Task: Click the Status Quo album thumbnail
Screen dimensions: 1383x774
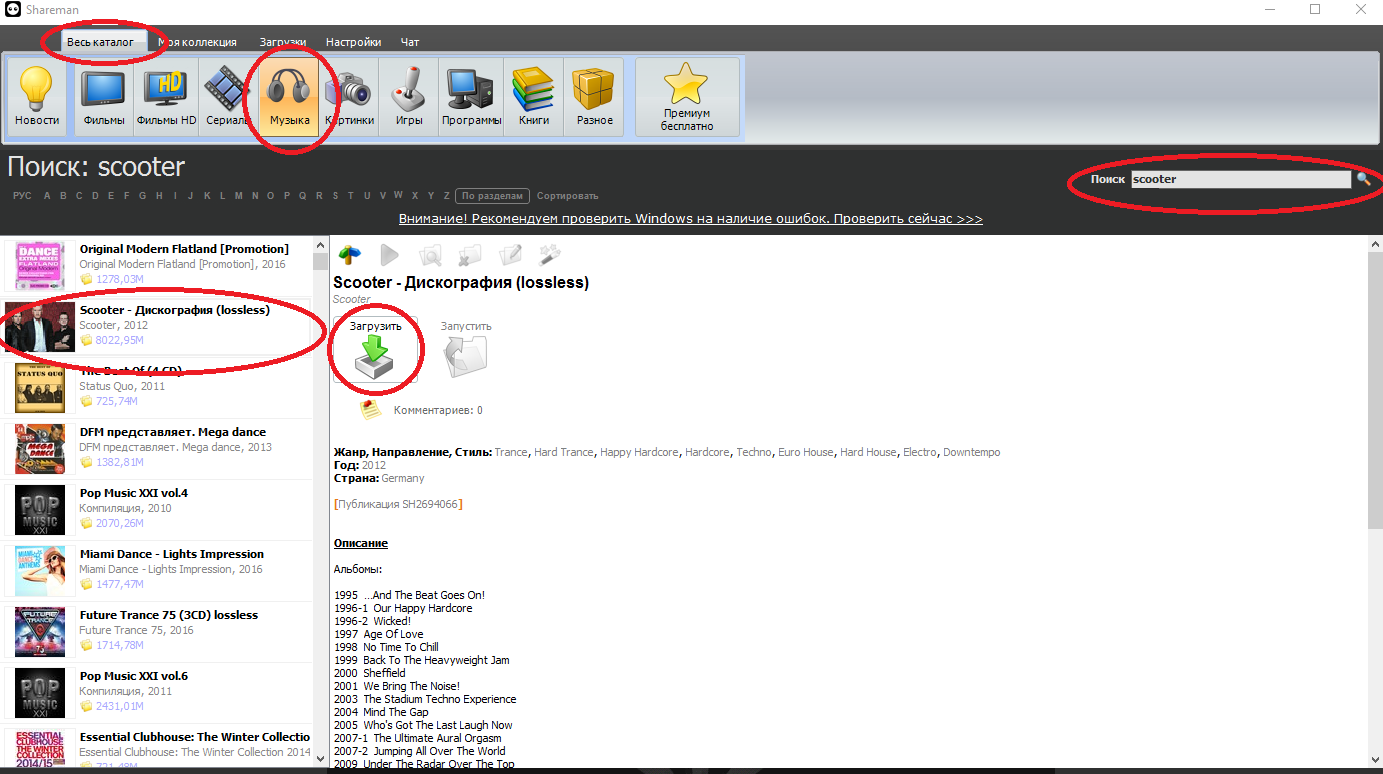Action: coord(40,388)
